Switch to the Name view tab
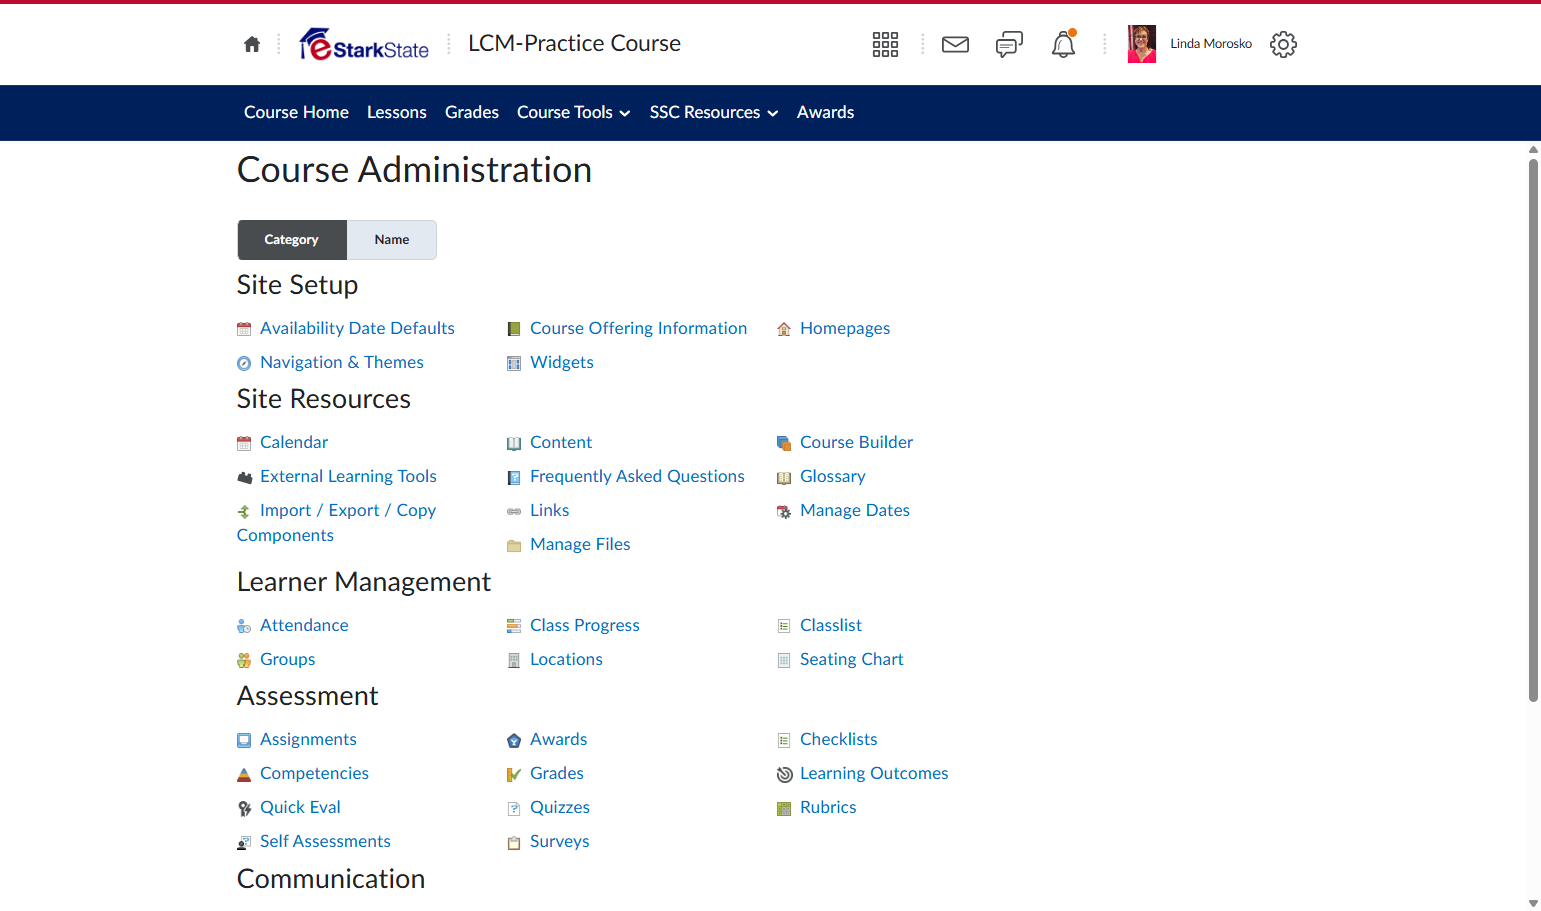The width and height of the screenshot is (1541, 911). tap(392, 240)
